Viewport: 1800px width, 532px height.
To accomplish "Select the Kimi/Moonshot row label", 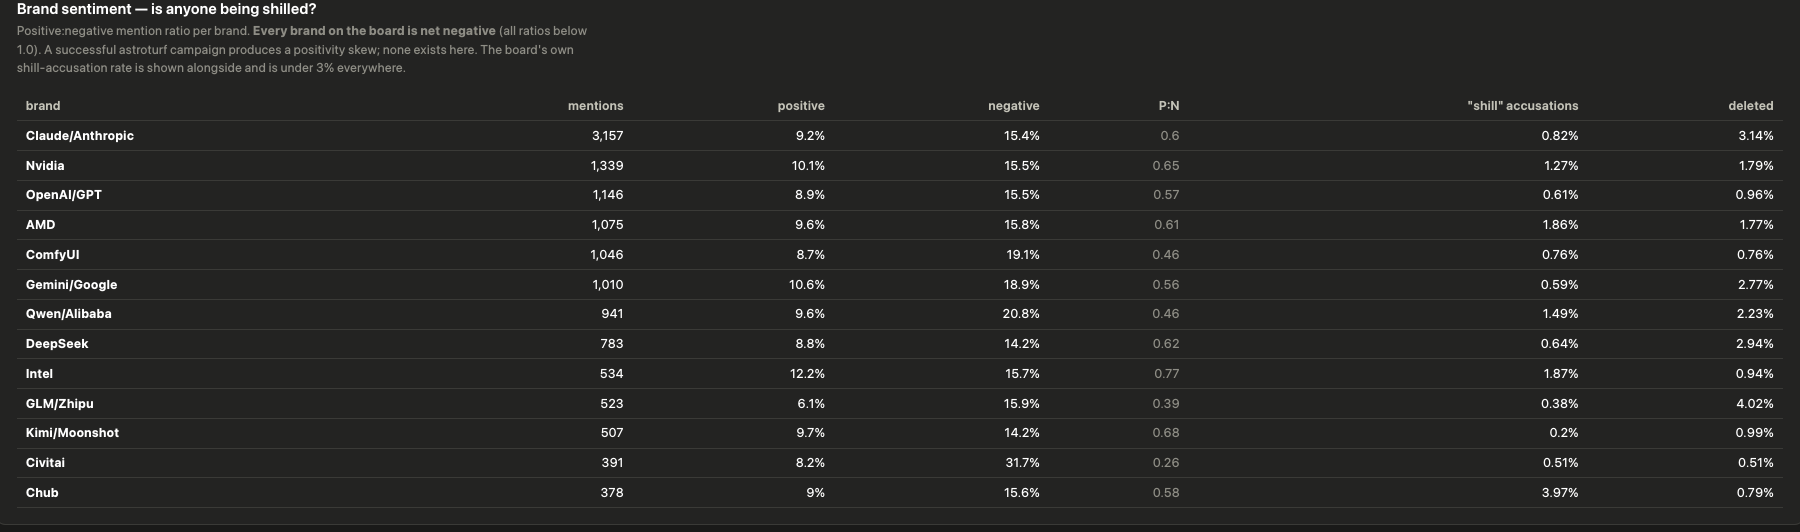I will [x=72, y=433].
